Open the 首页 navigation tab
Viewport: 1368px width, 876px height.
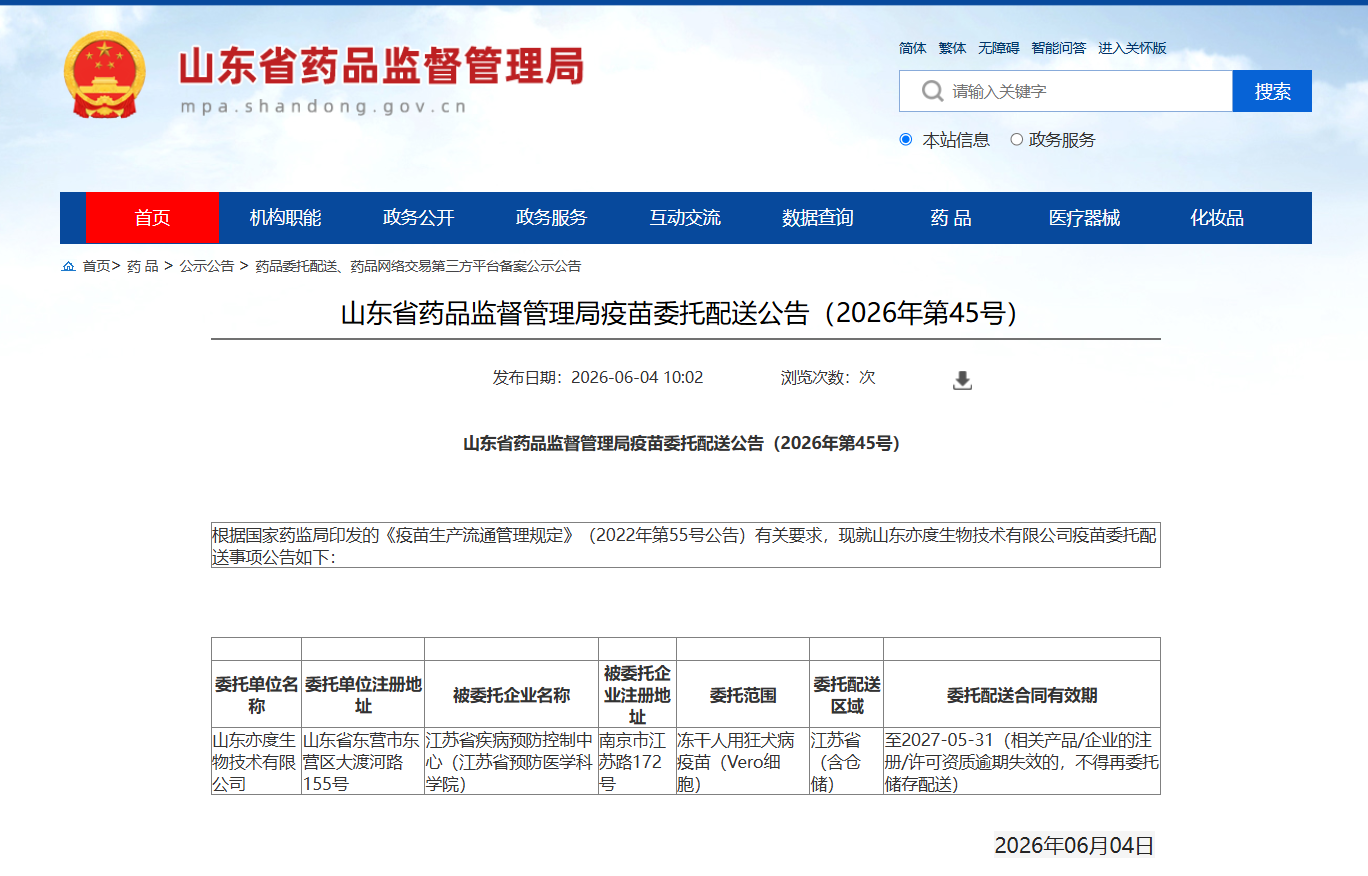point(152,218)
